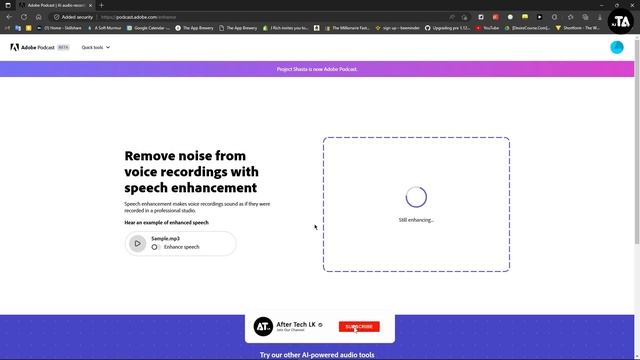Image resolution: width=640 pixels, height=360 pixels.
Task: Open the user profile avatar menu
Action: (617, 47)
